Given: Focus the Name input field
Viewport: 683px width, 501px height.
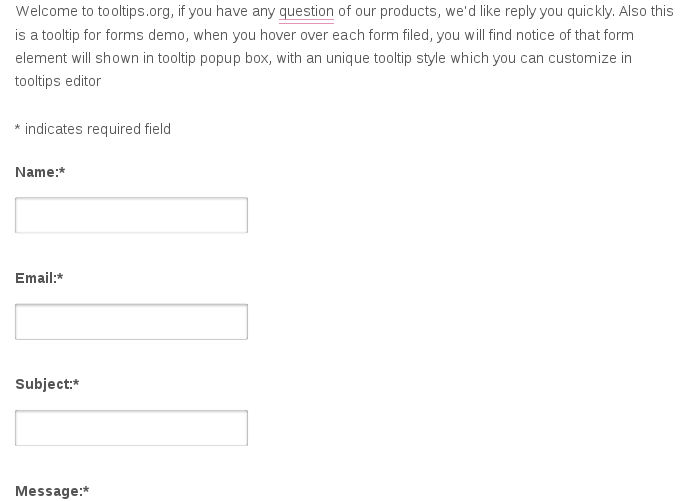Looking at the screenshot, I should (x=131, y=215).
